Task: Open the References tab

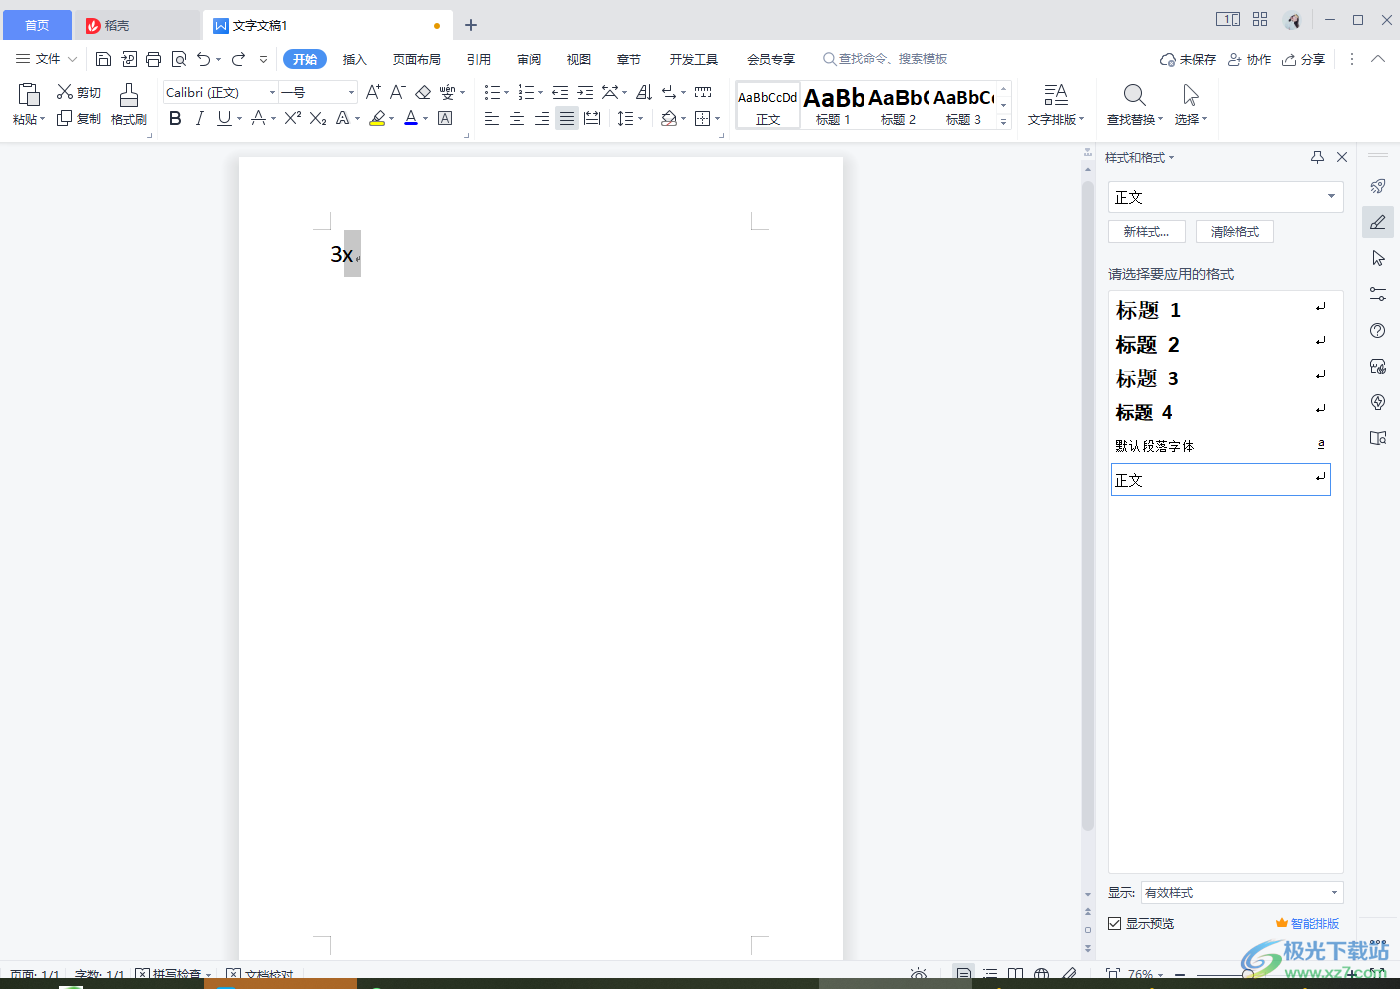Action: click(479, 59)
